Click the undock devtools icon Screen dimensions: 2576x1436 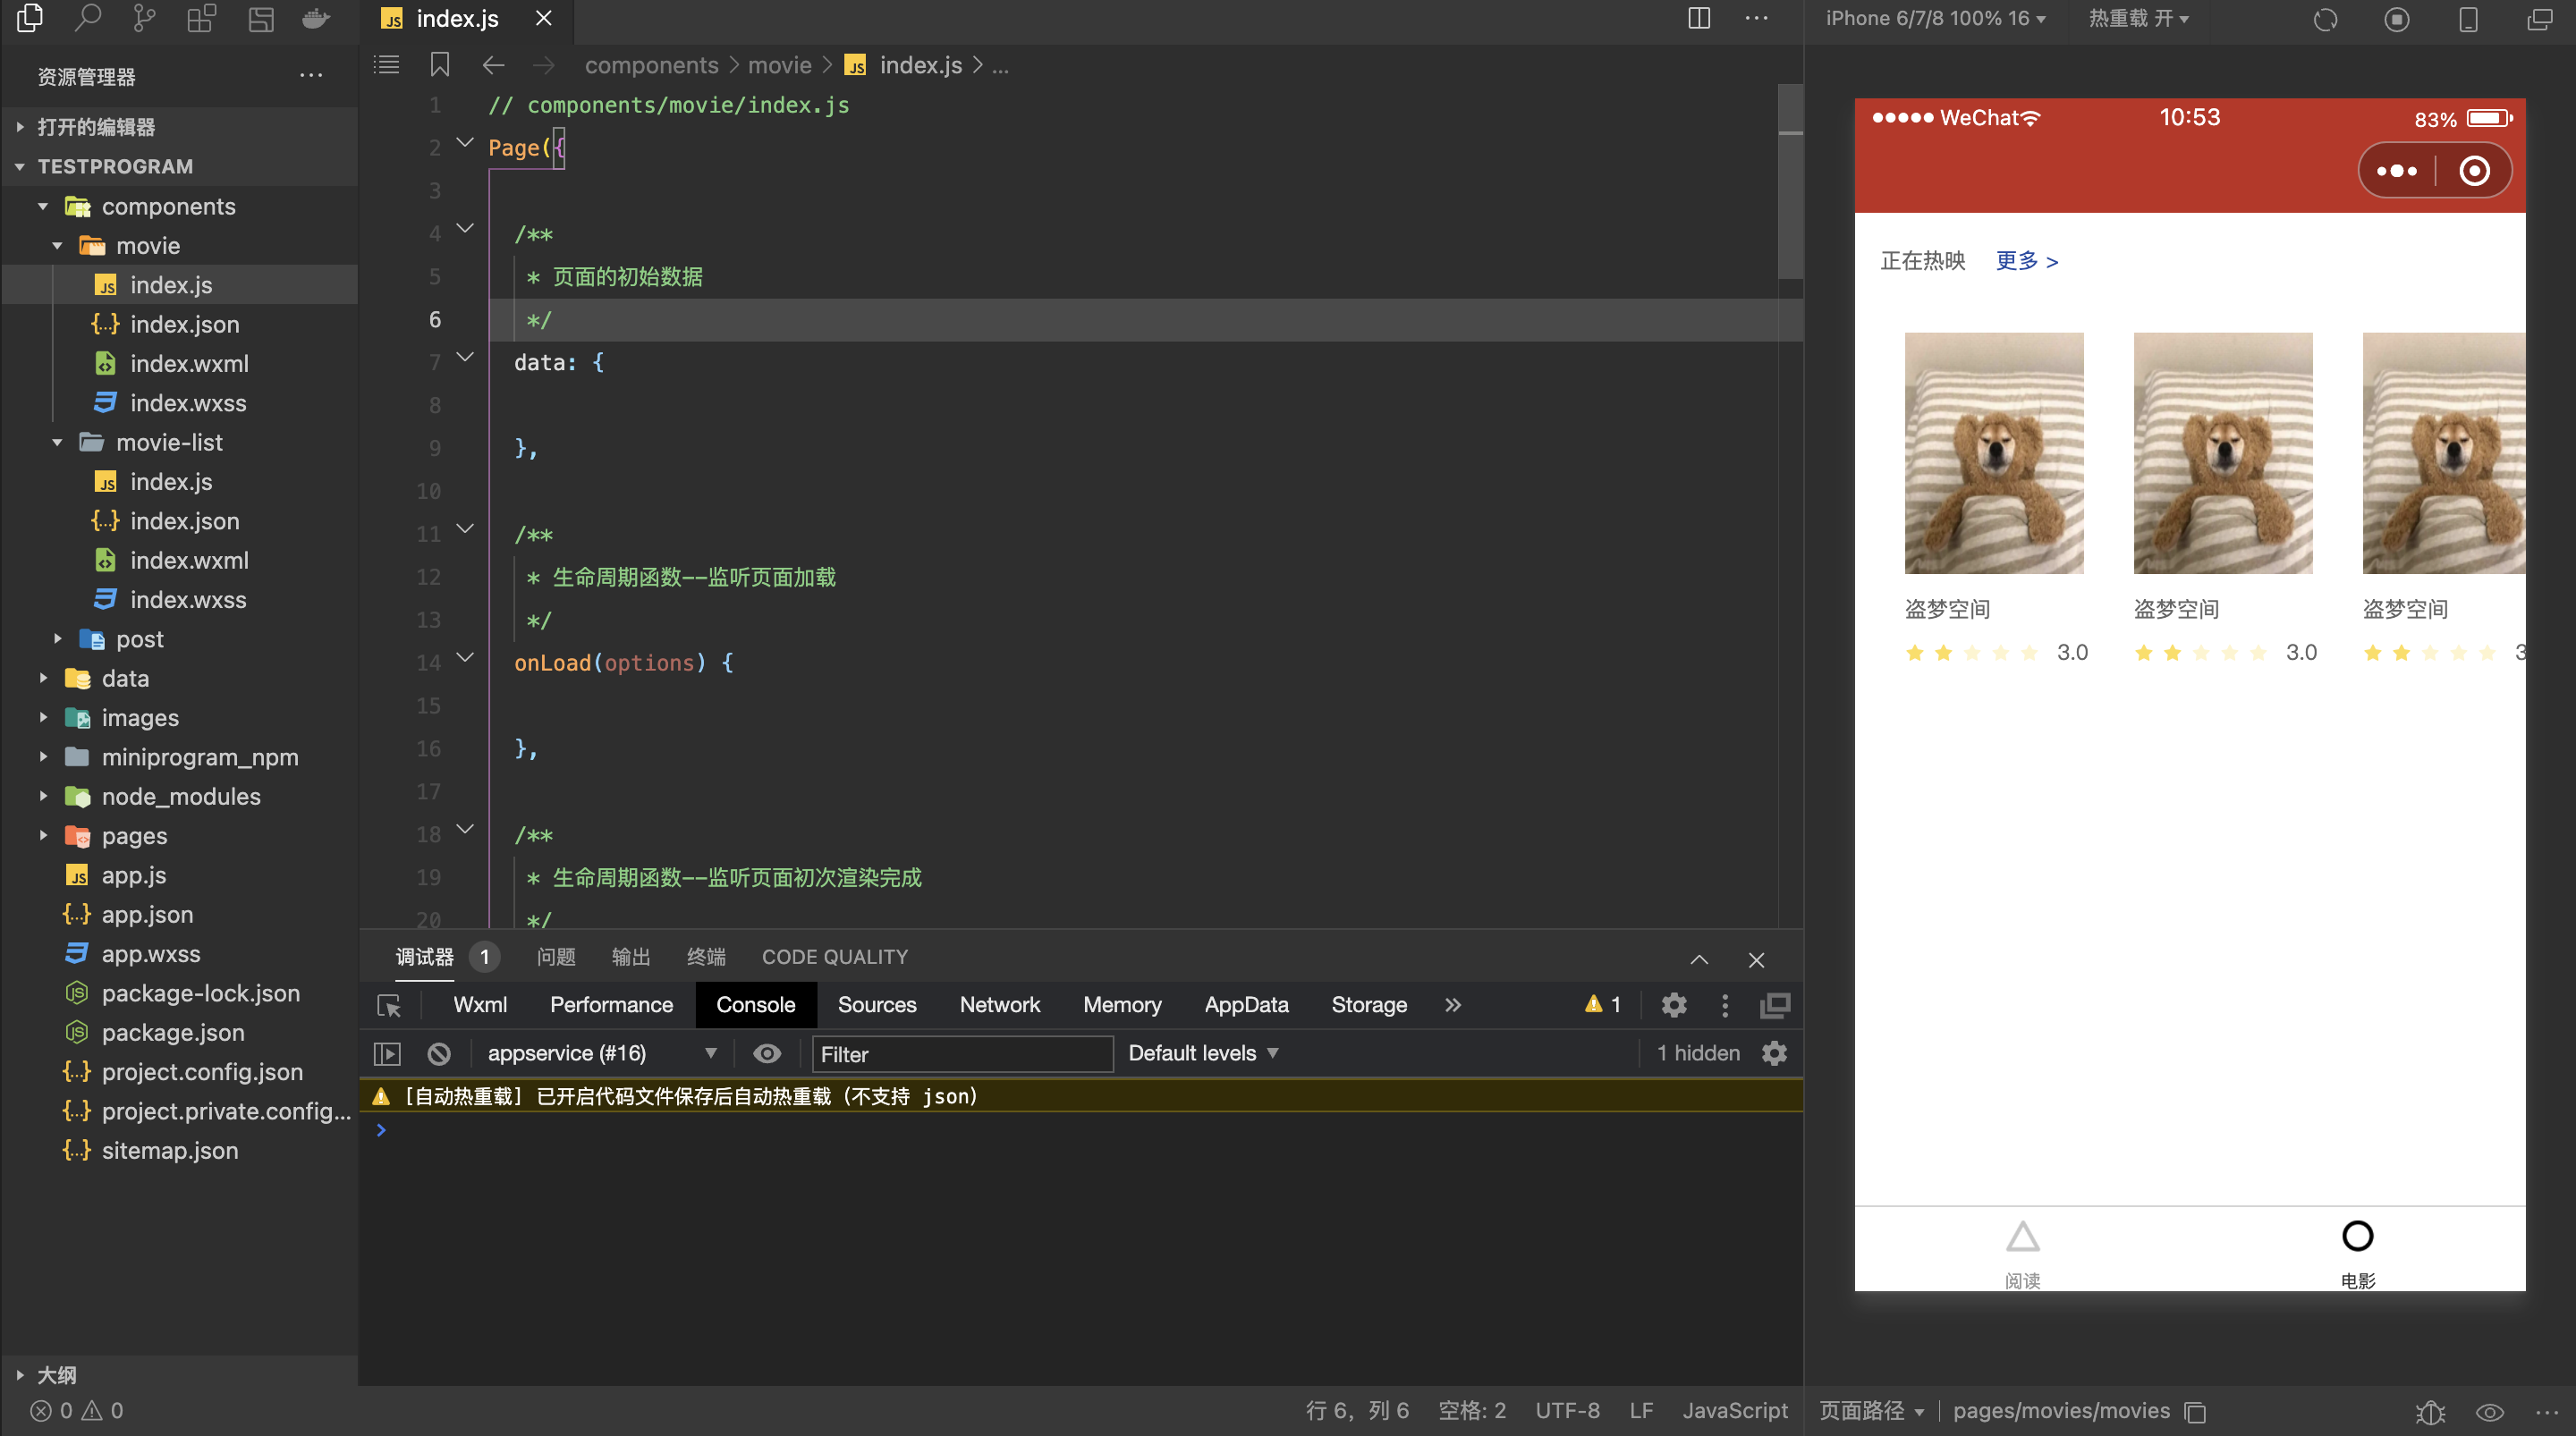(x=1775, y=1005)
